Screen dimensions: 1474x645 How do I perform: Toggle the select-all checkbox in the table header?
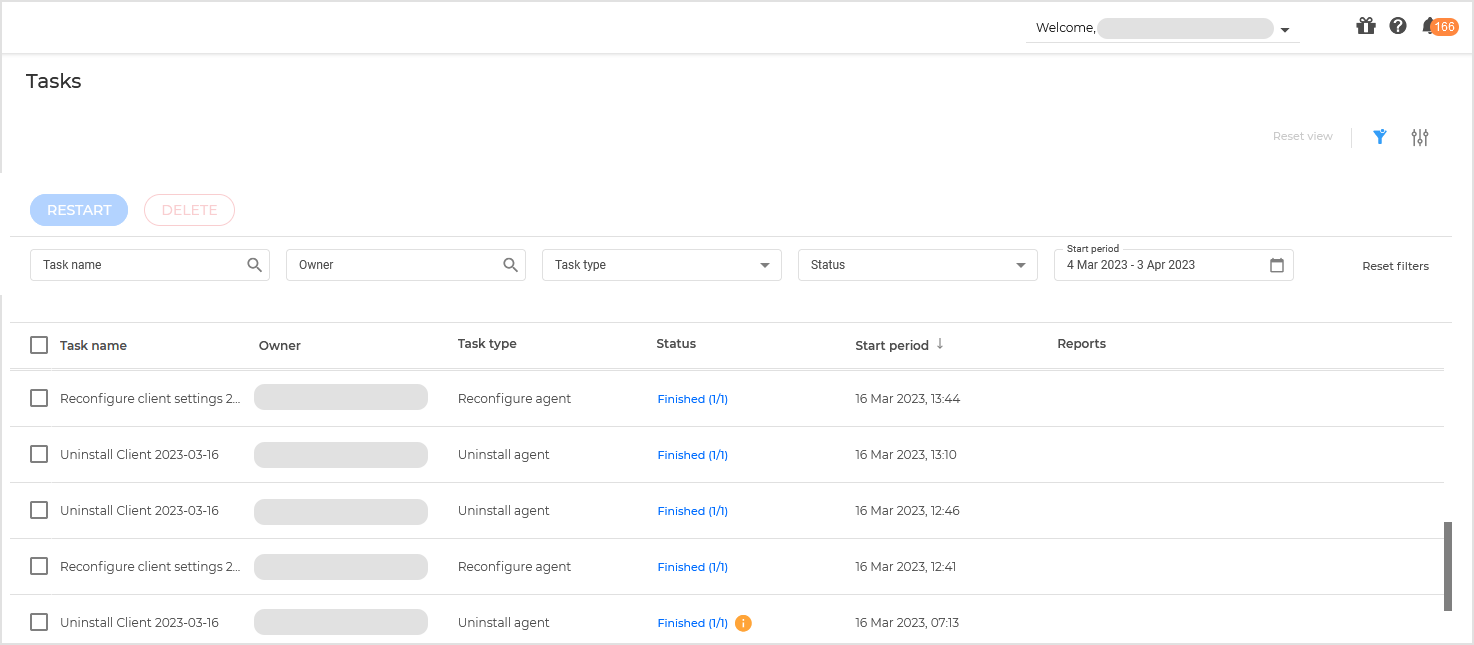39,344
